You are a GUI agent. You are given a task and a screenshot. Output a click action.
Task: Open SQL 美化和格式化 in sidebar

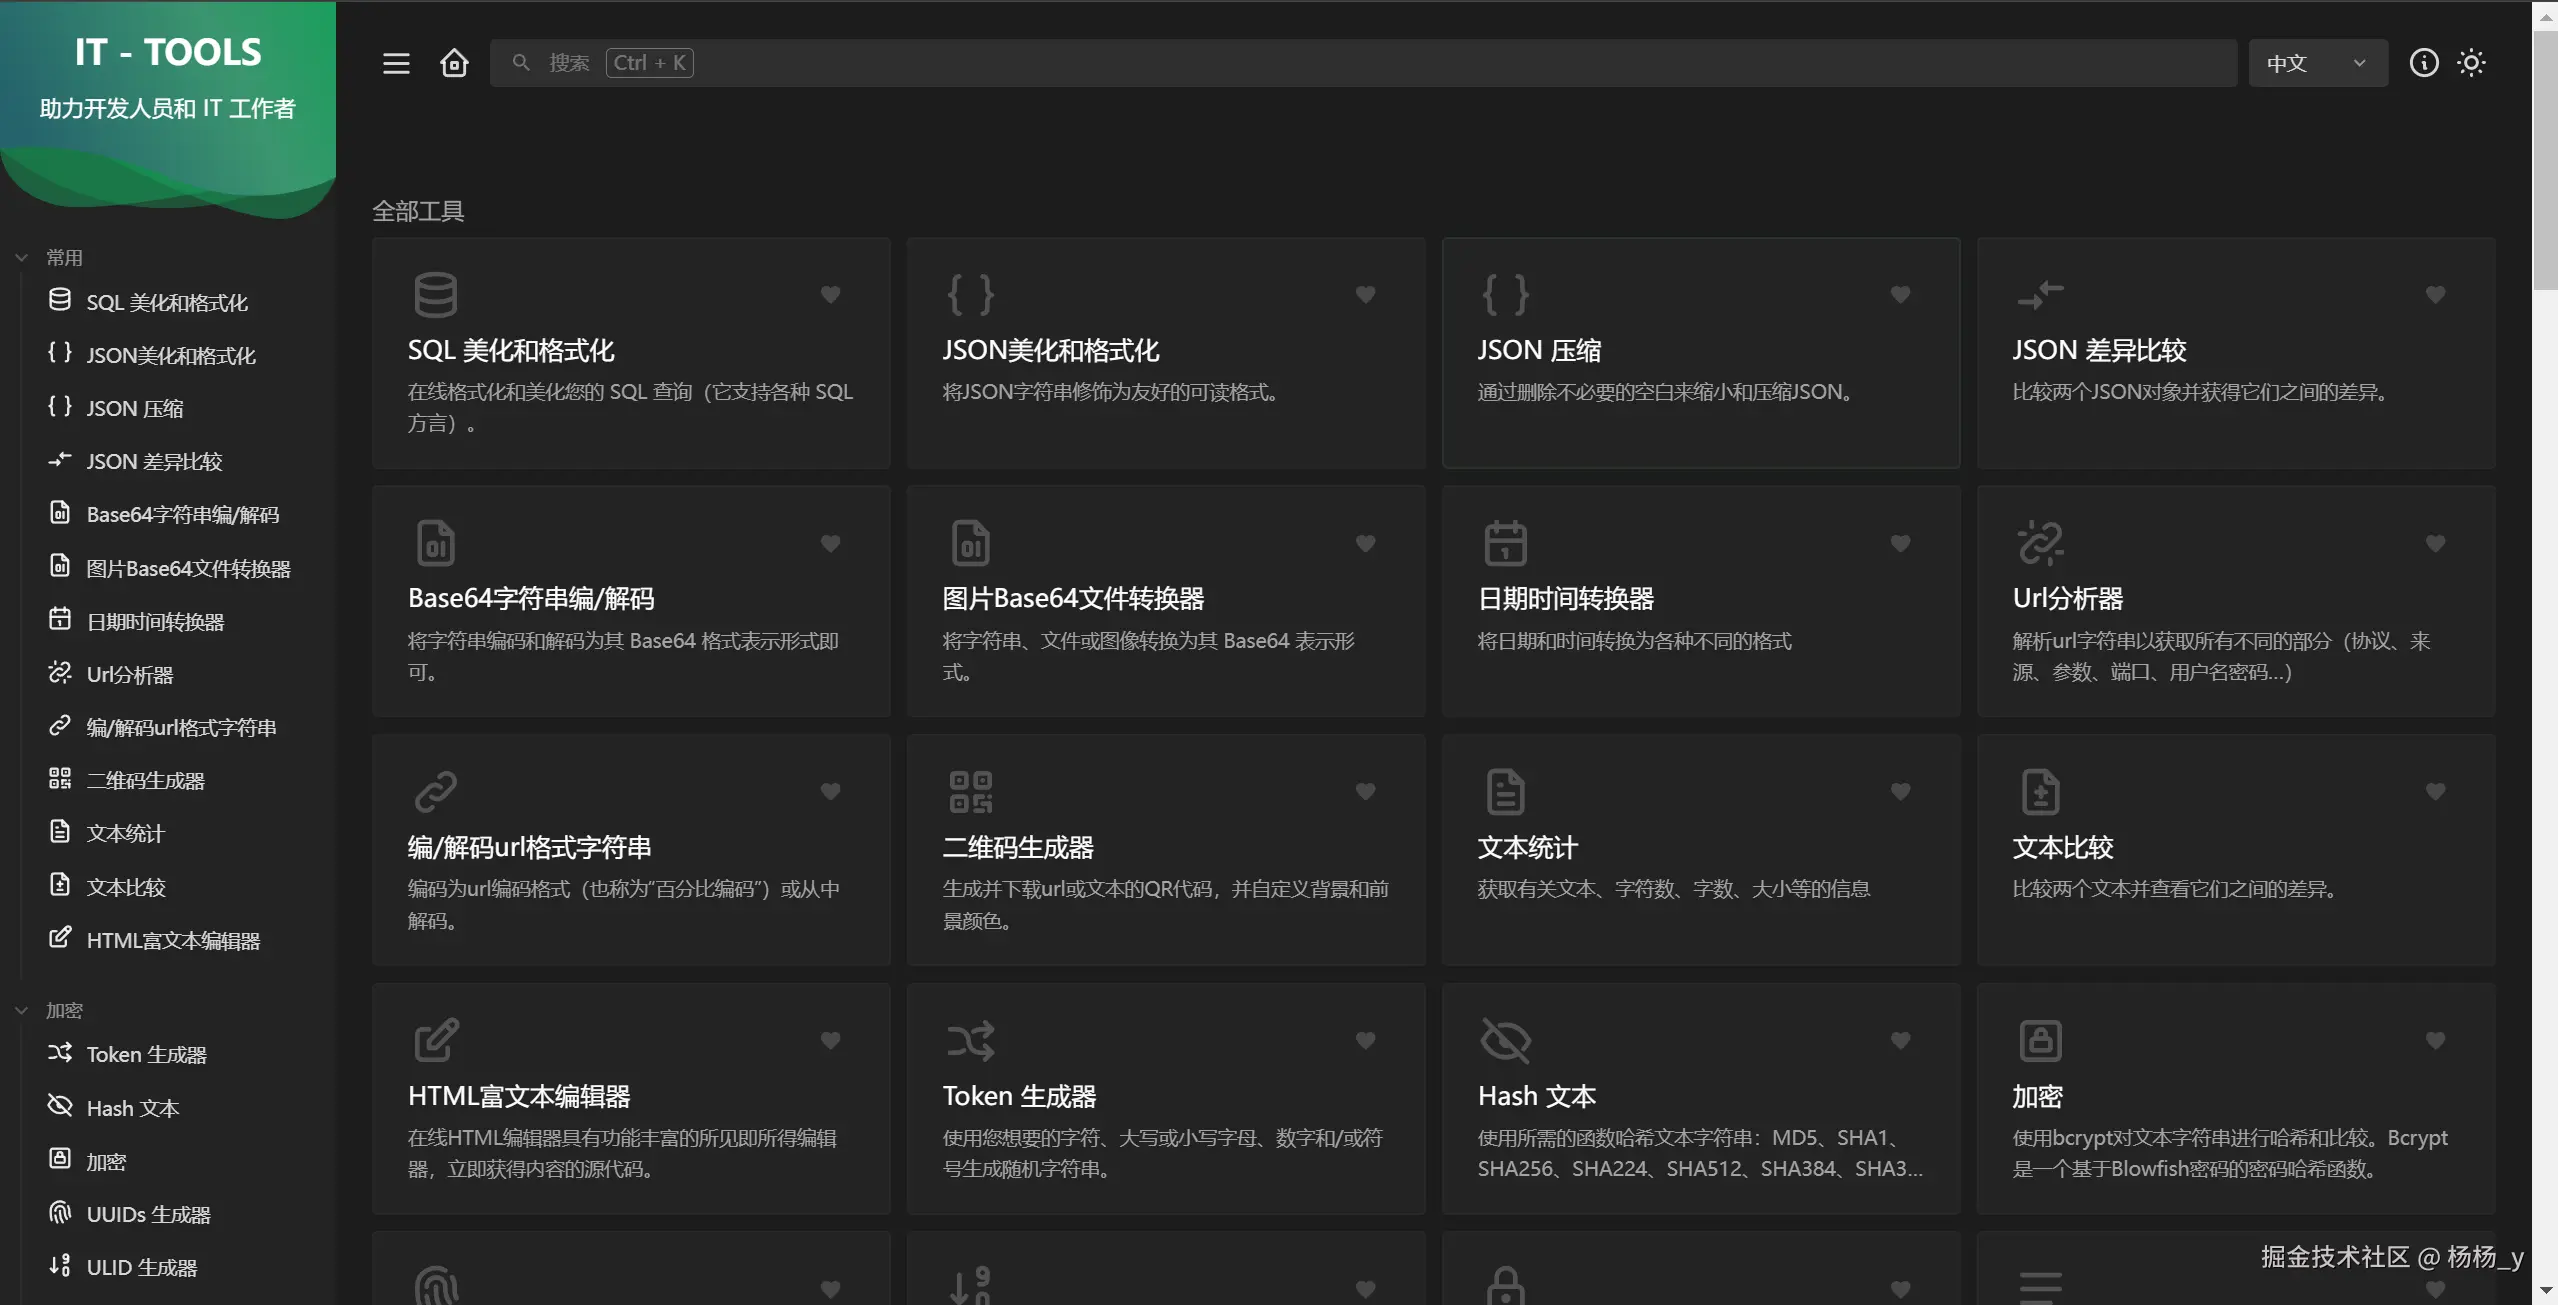pyautogui.click(x=167, y=302)
